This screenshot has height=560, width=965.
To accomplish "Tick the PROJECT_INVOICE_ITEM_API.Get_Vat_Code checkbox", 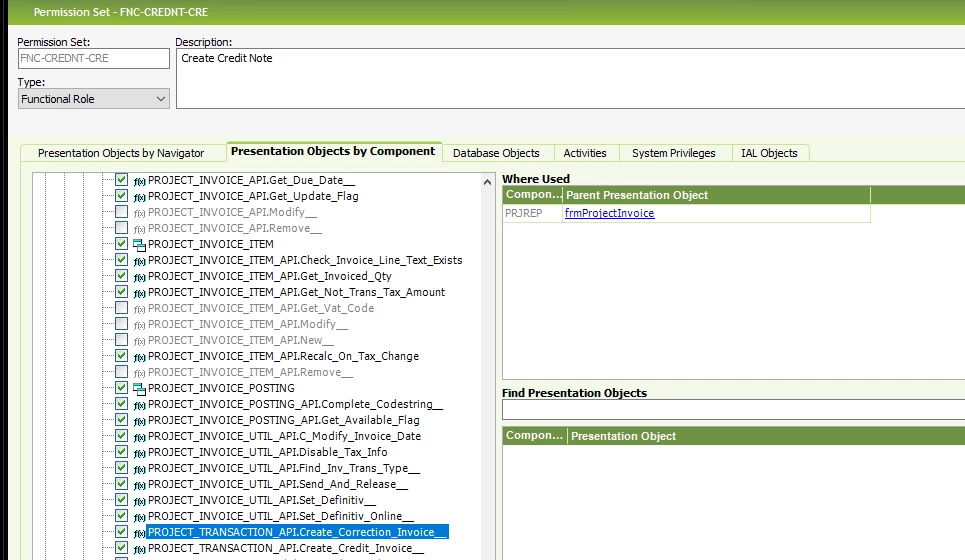I will click(121, 308).
